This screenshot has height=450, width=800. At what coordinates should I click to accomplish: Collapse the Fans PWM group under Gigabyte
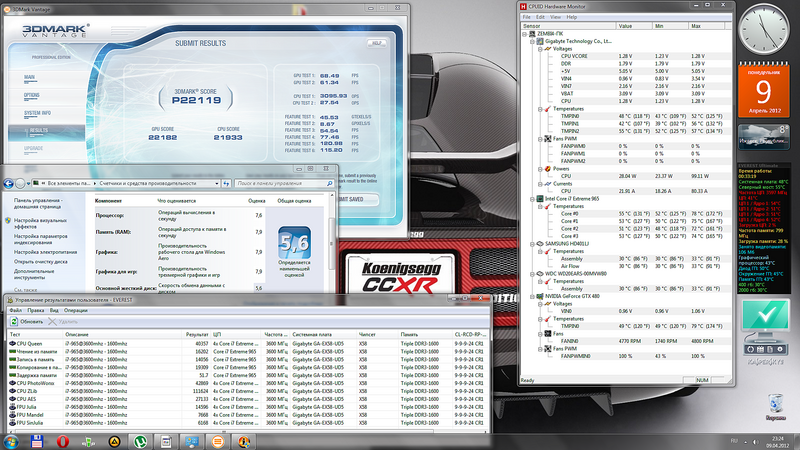540,138
